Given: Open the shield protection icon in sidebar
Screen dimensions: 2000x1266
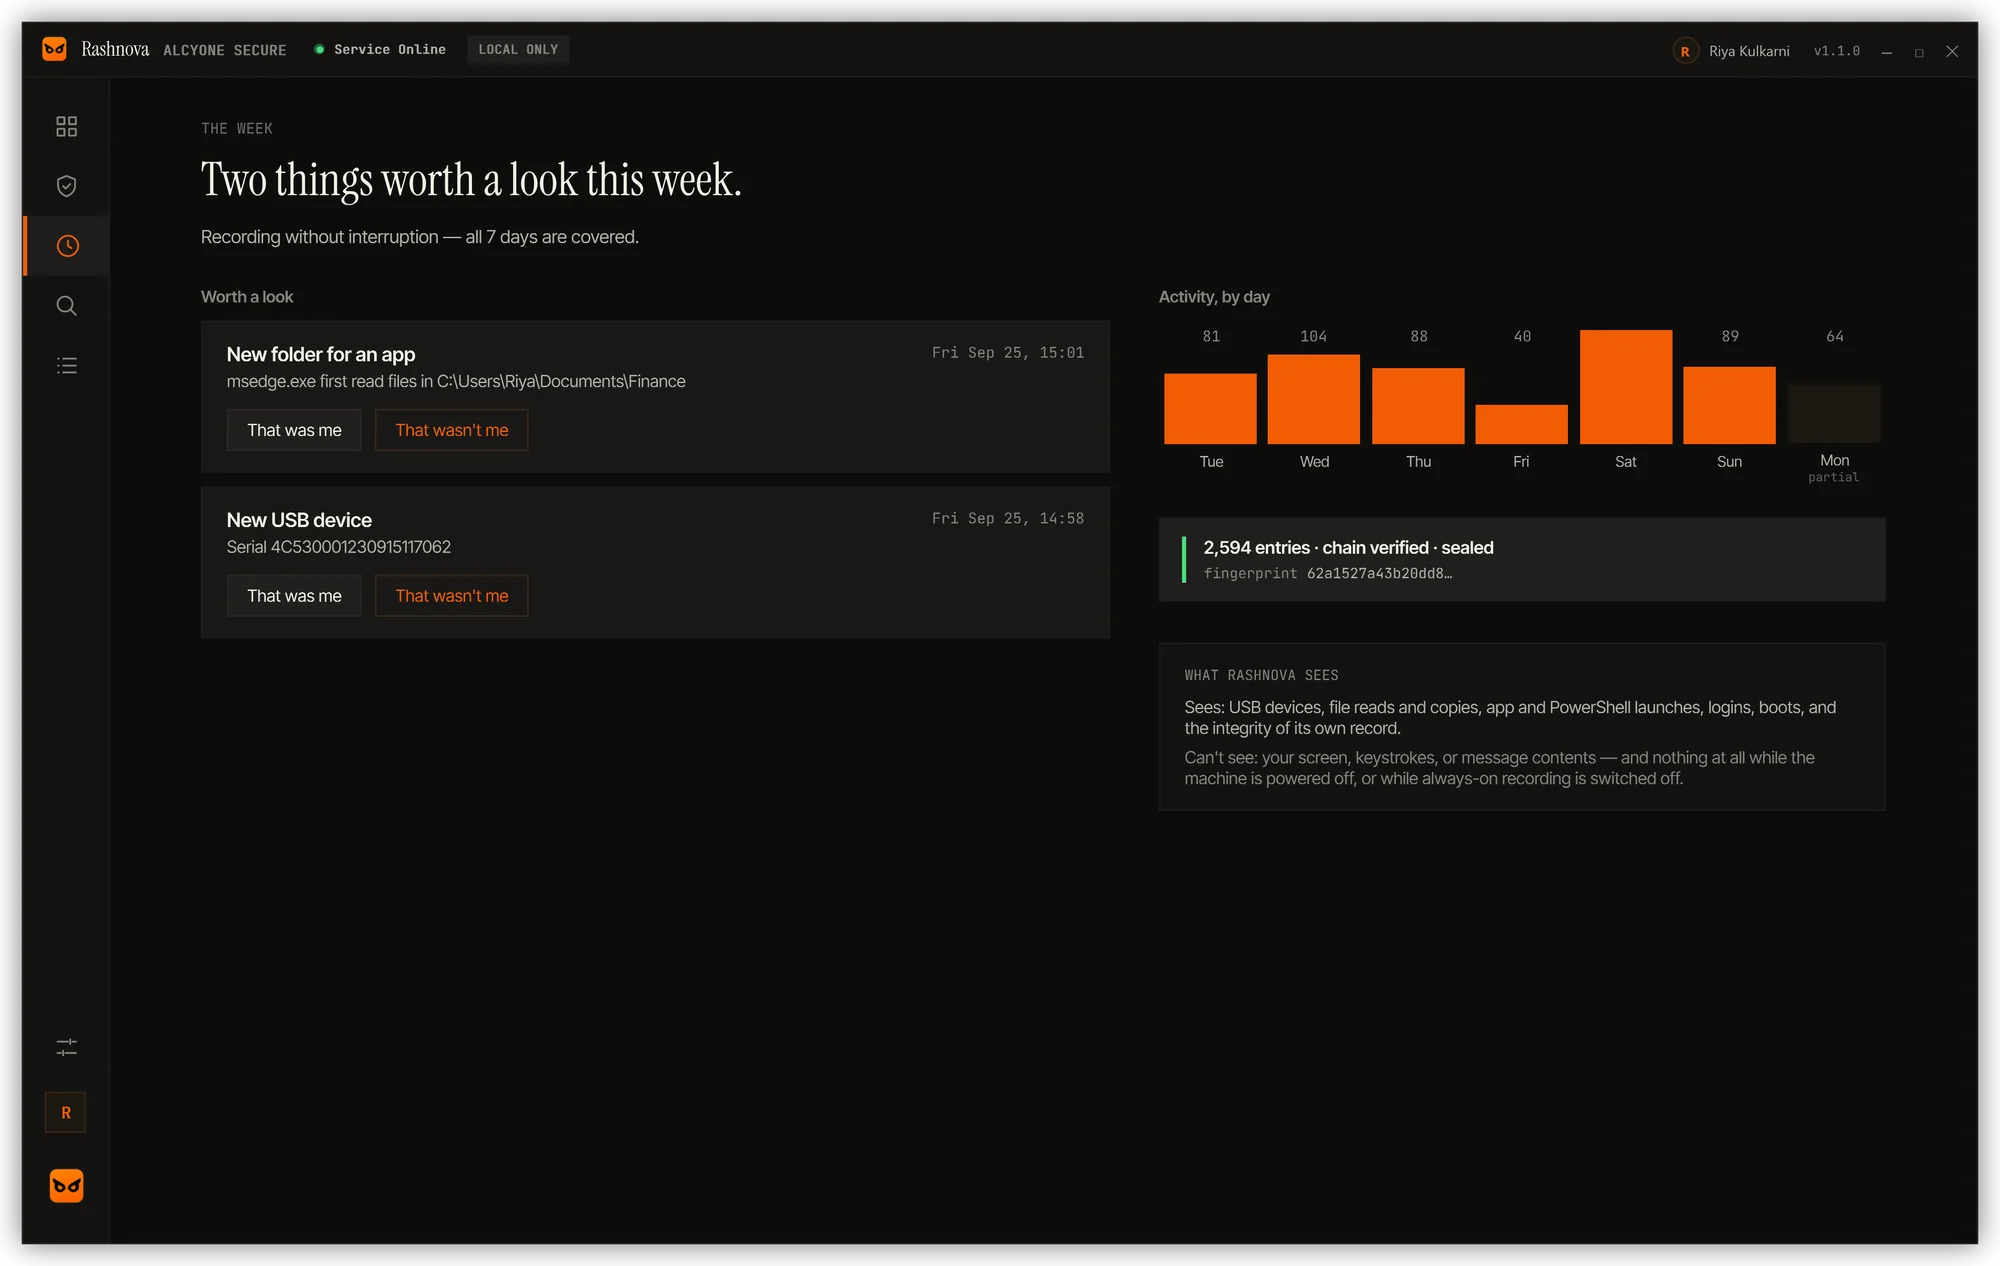Looking at the screenshot, I should tap(66, 186).
